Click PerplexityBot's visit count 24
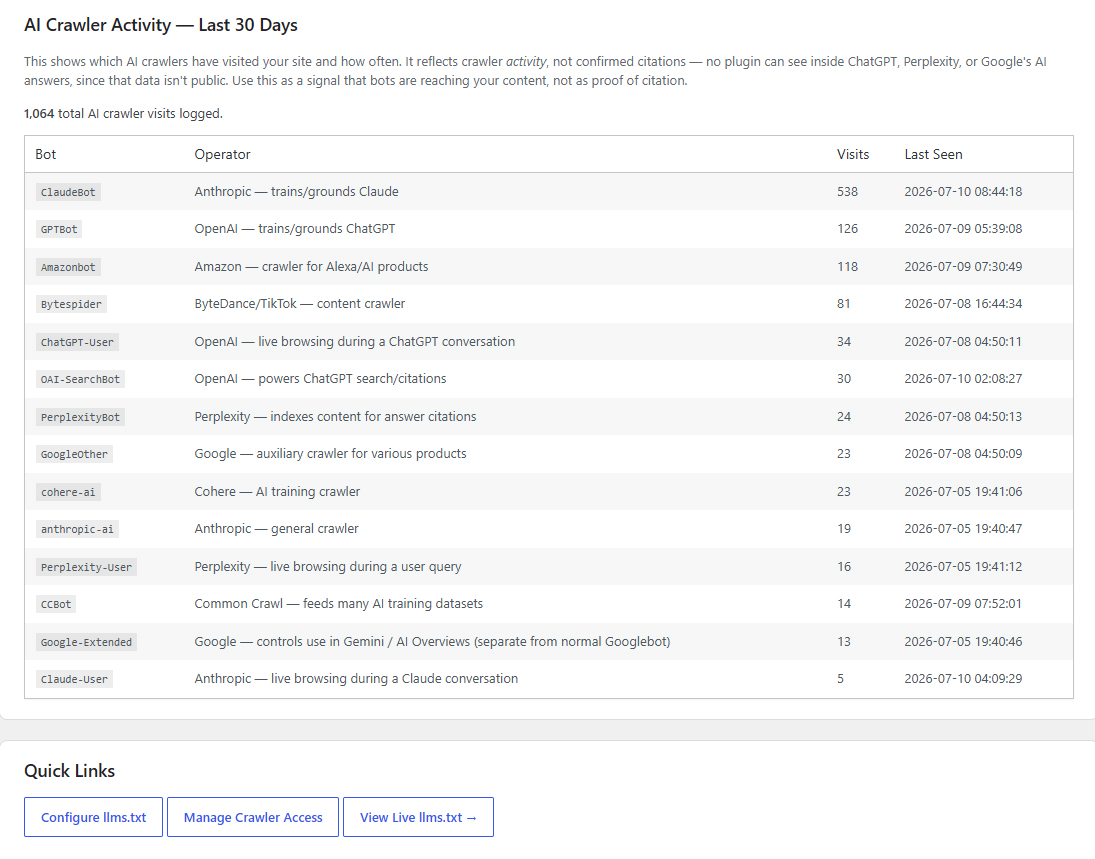This screenshot has width=1095, height=859. 844,416
